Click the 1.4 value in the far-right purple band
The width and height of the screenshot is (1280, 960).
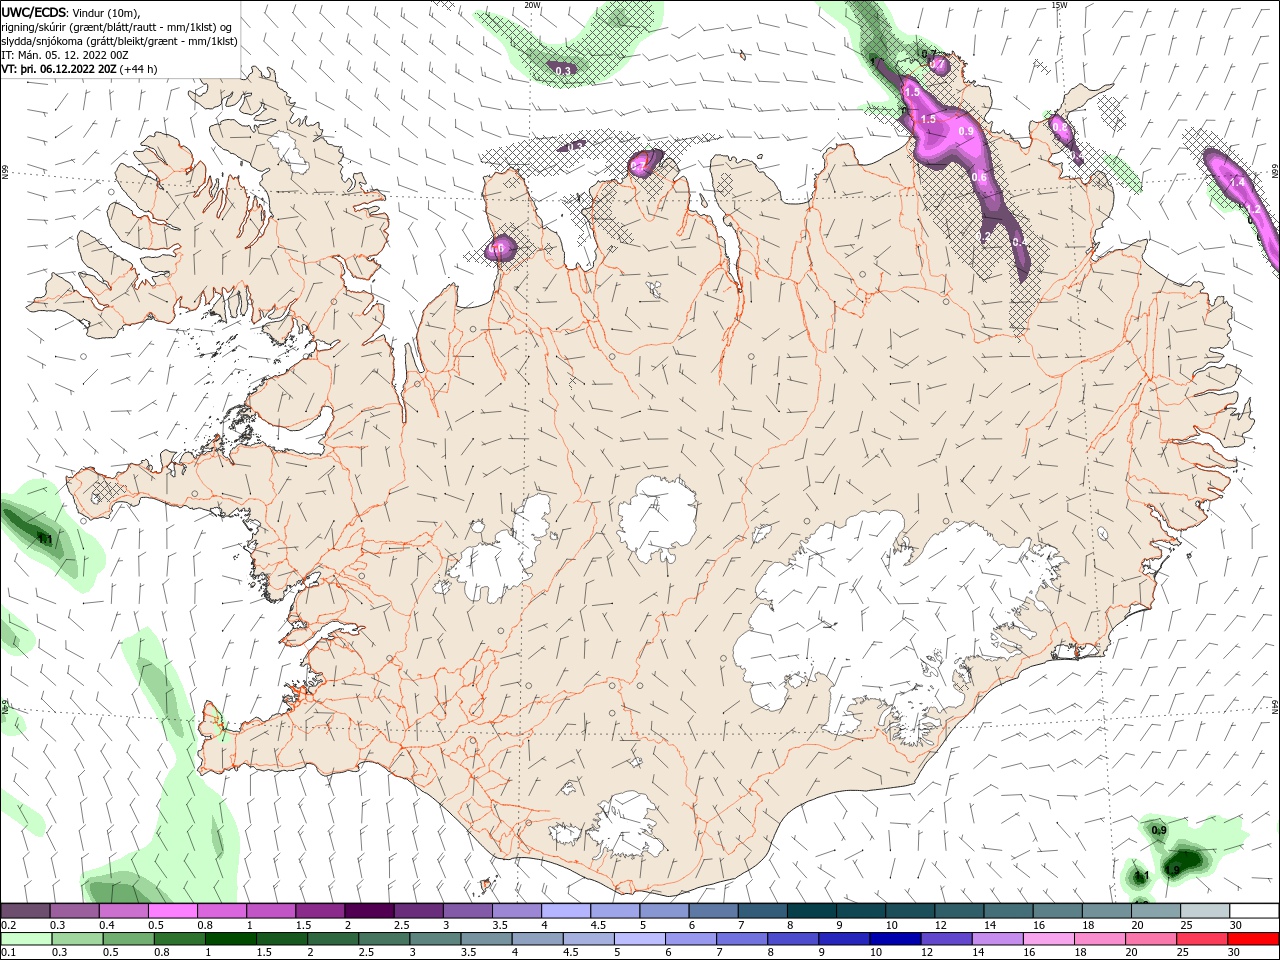(x=1237, y=182)
